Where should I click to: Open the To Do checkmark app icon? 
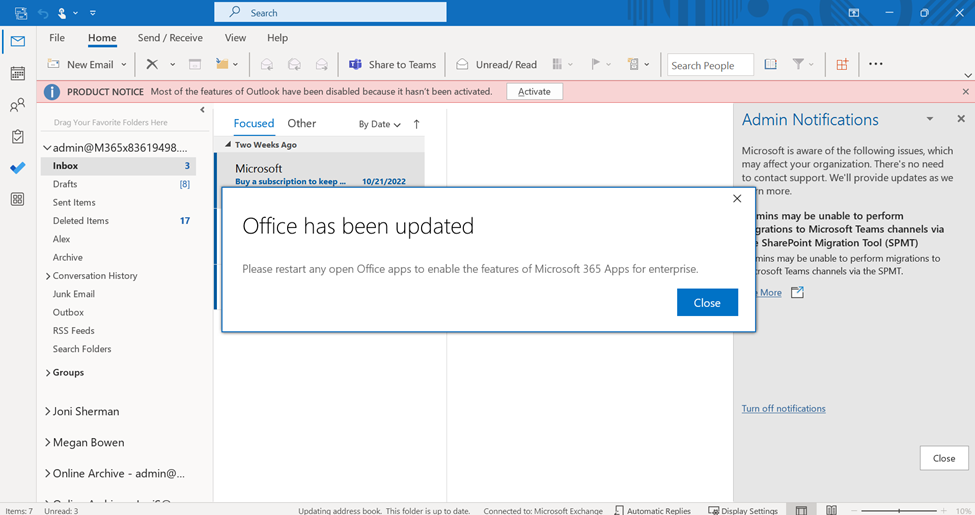pos(18,168)
